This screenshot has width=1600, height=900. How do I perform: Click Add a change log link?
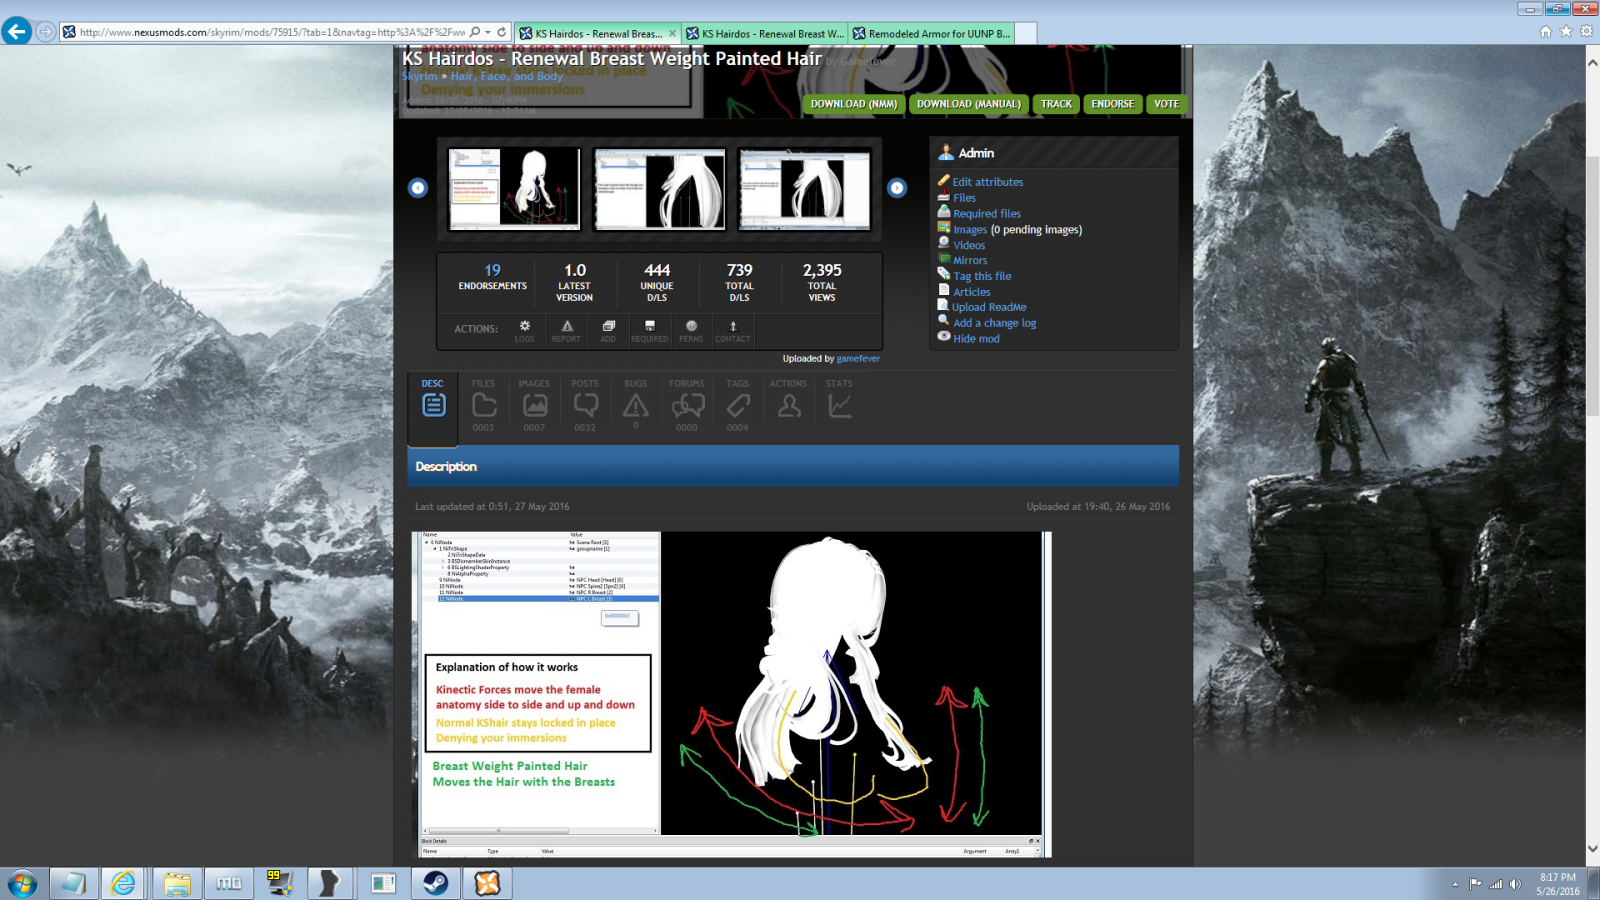pos(995,323)
